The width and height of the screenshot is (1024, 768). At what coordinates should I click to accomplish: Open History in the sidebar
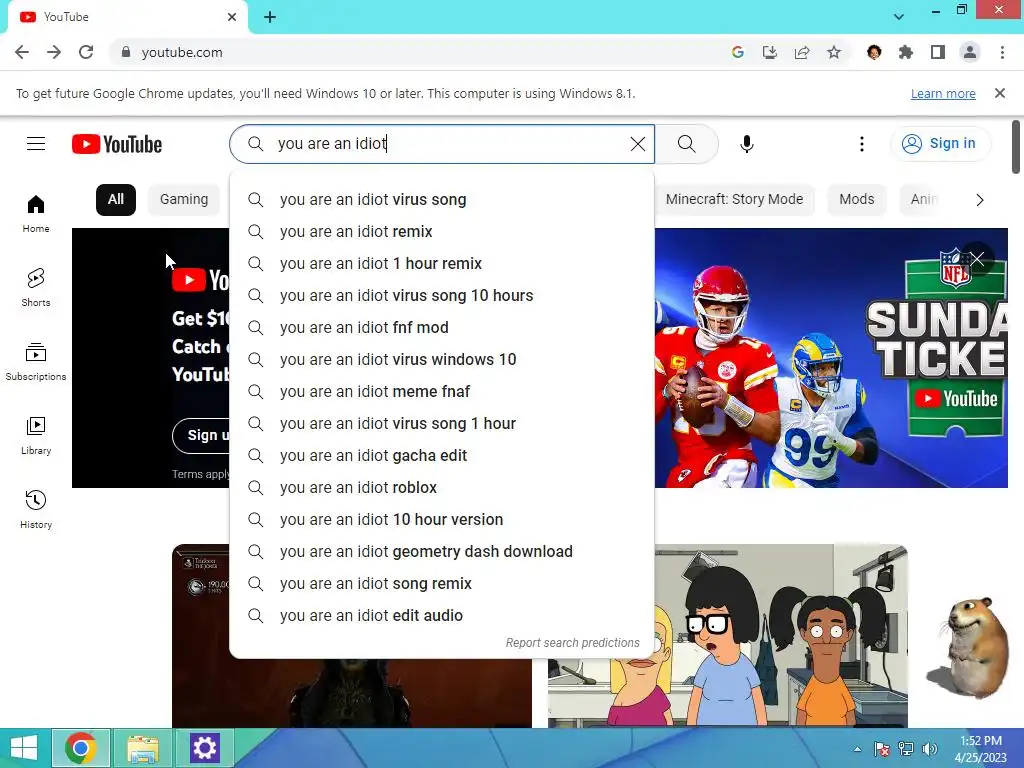[x=36, y=509]
